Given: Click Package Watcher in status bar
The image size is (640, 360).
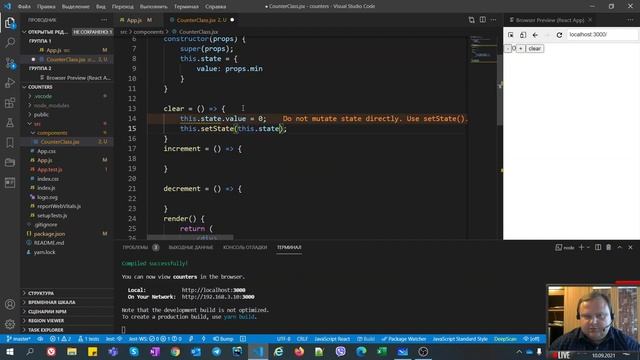Looking at the screenshot, I should (404, 339).
